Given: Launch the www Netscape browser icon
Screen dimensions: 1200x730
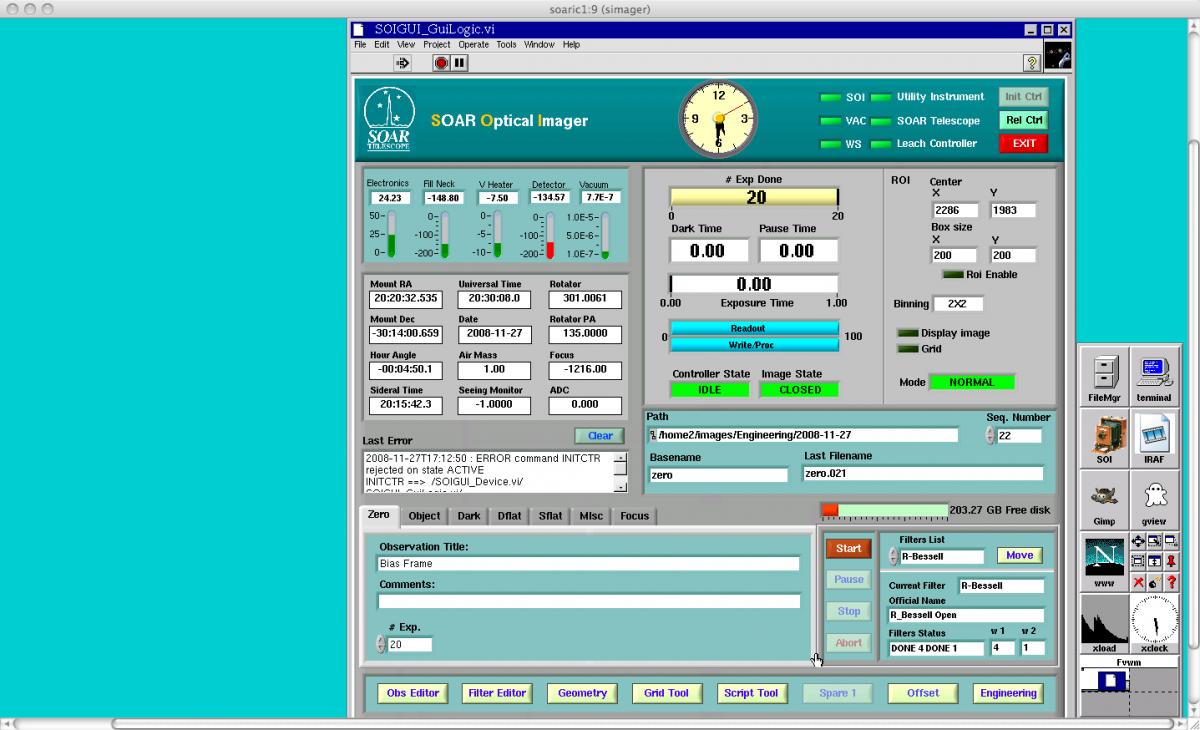Looking at the screenshot, I should [1104, 562].
